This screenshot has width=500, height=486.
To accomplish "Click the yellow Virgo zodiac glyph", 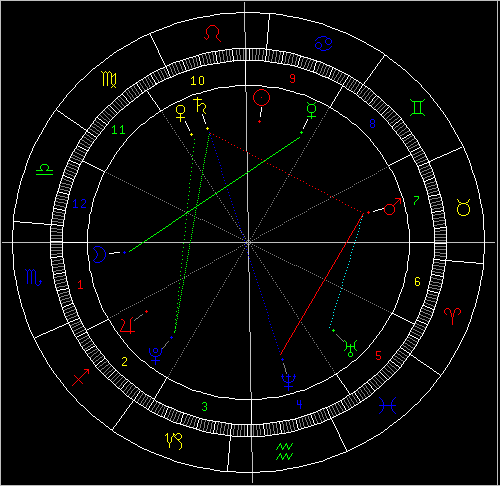I will tap(109, 79).
